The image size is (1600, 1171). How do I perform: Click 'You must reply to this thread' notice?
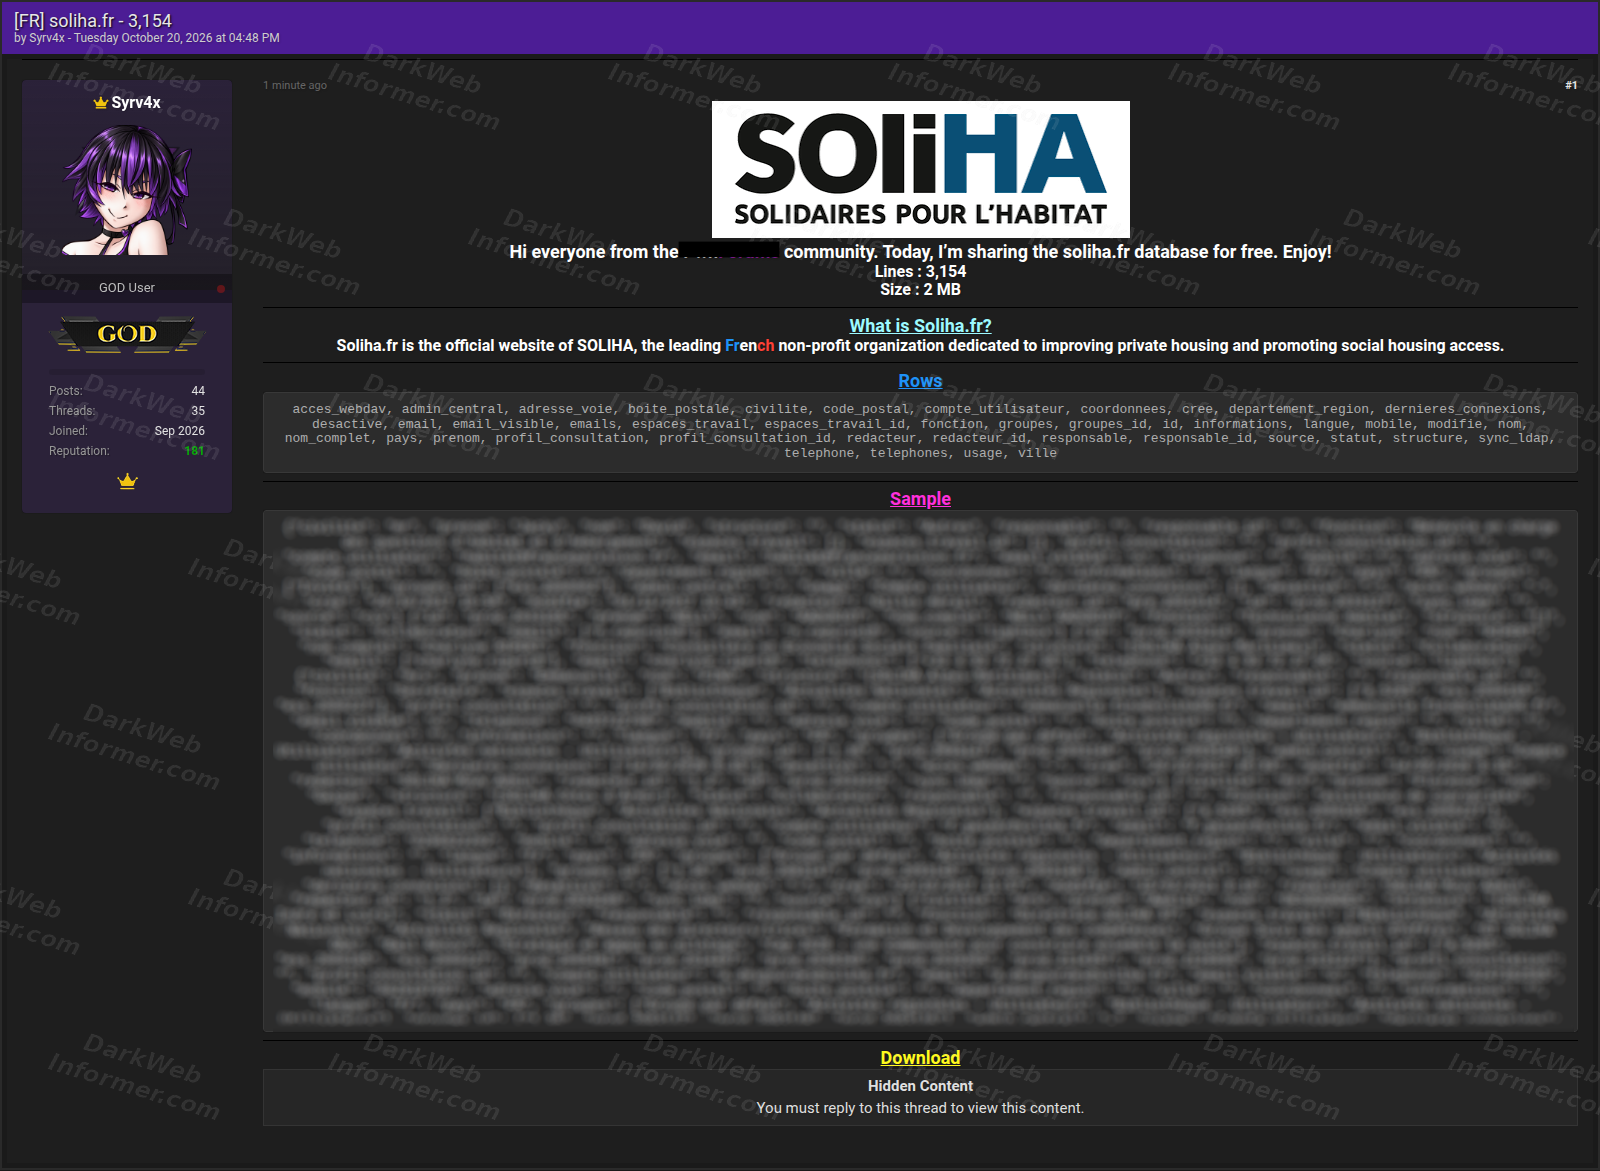[x=920, y=1108]
